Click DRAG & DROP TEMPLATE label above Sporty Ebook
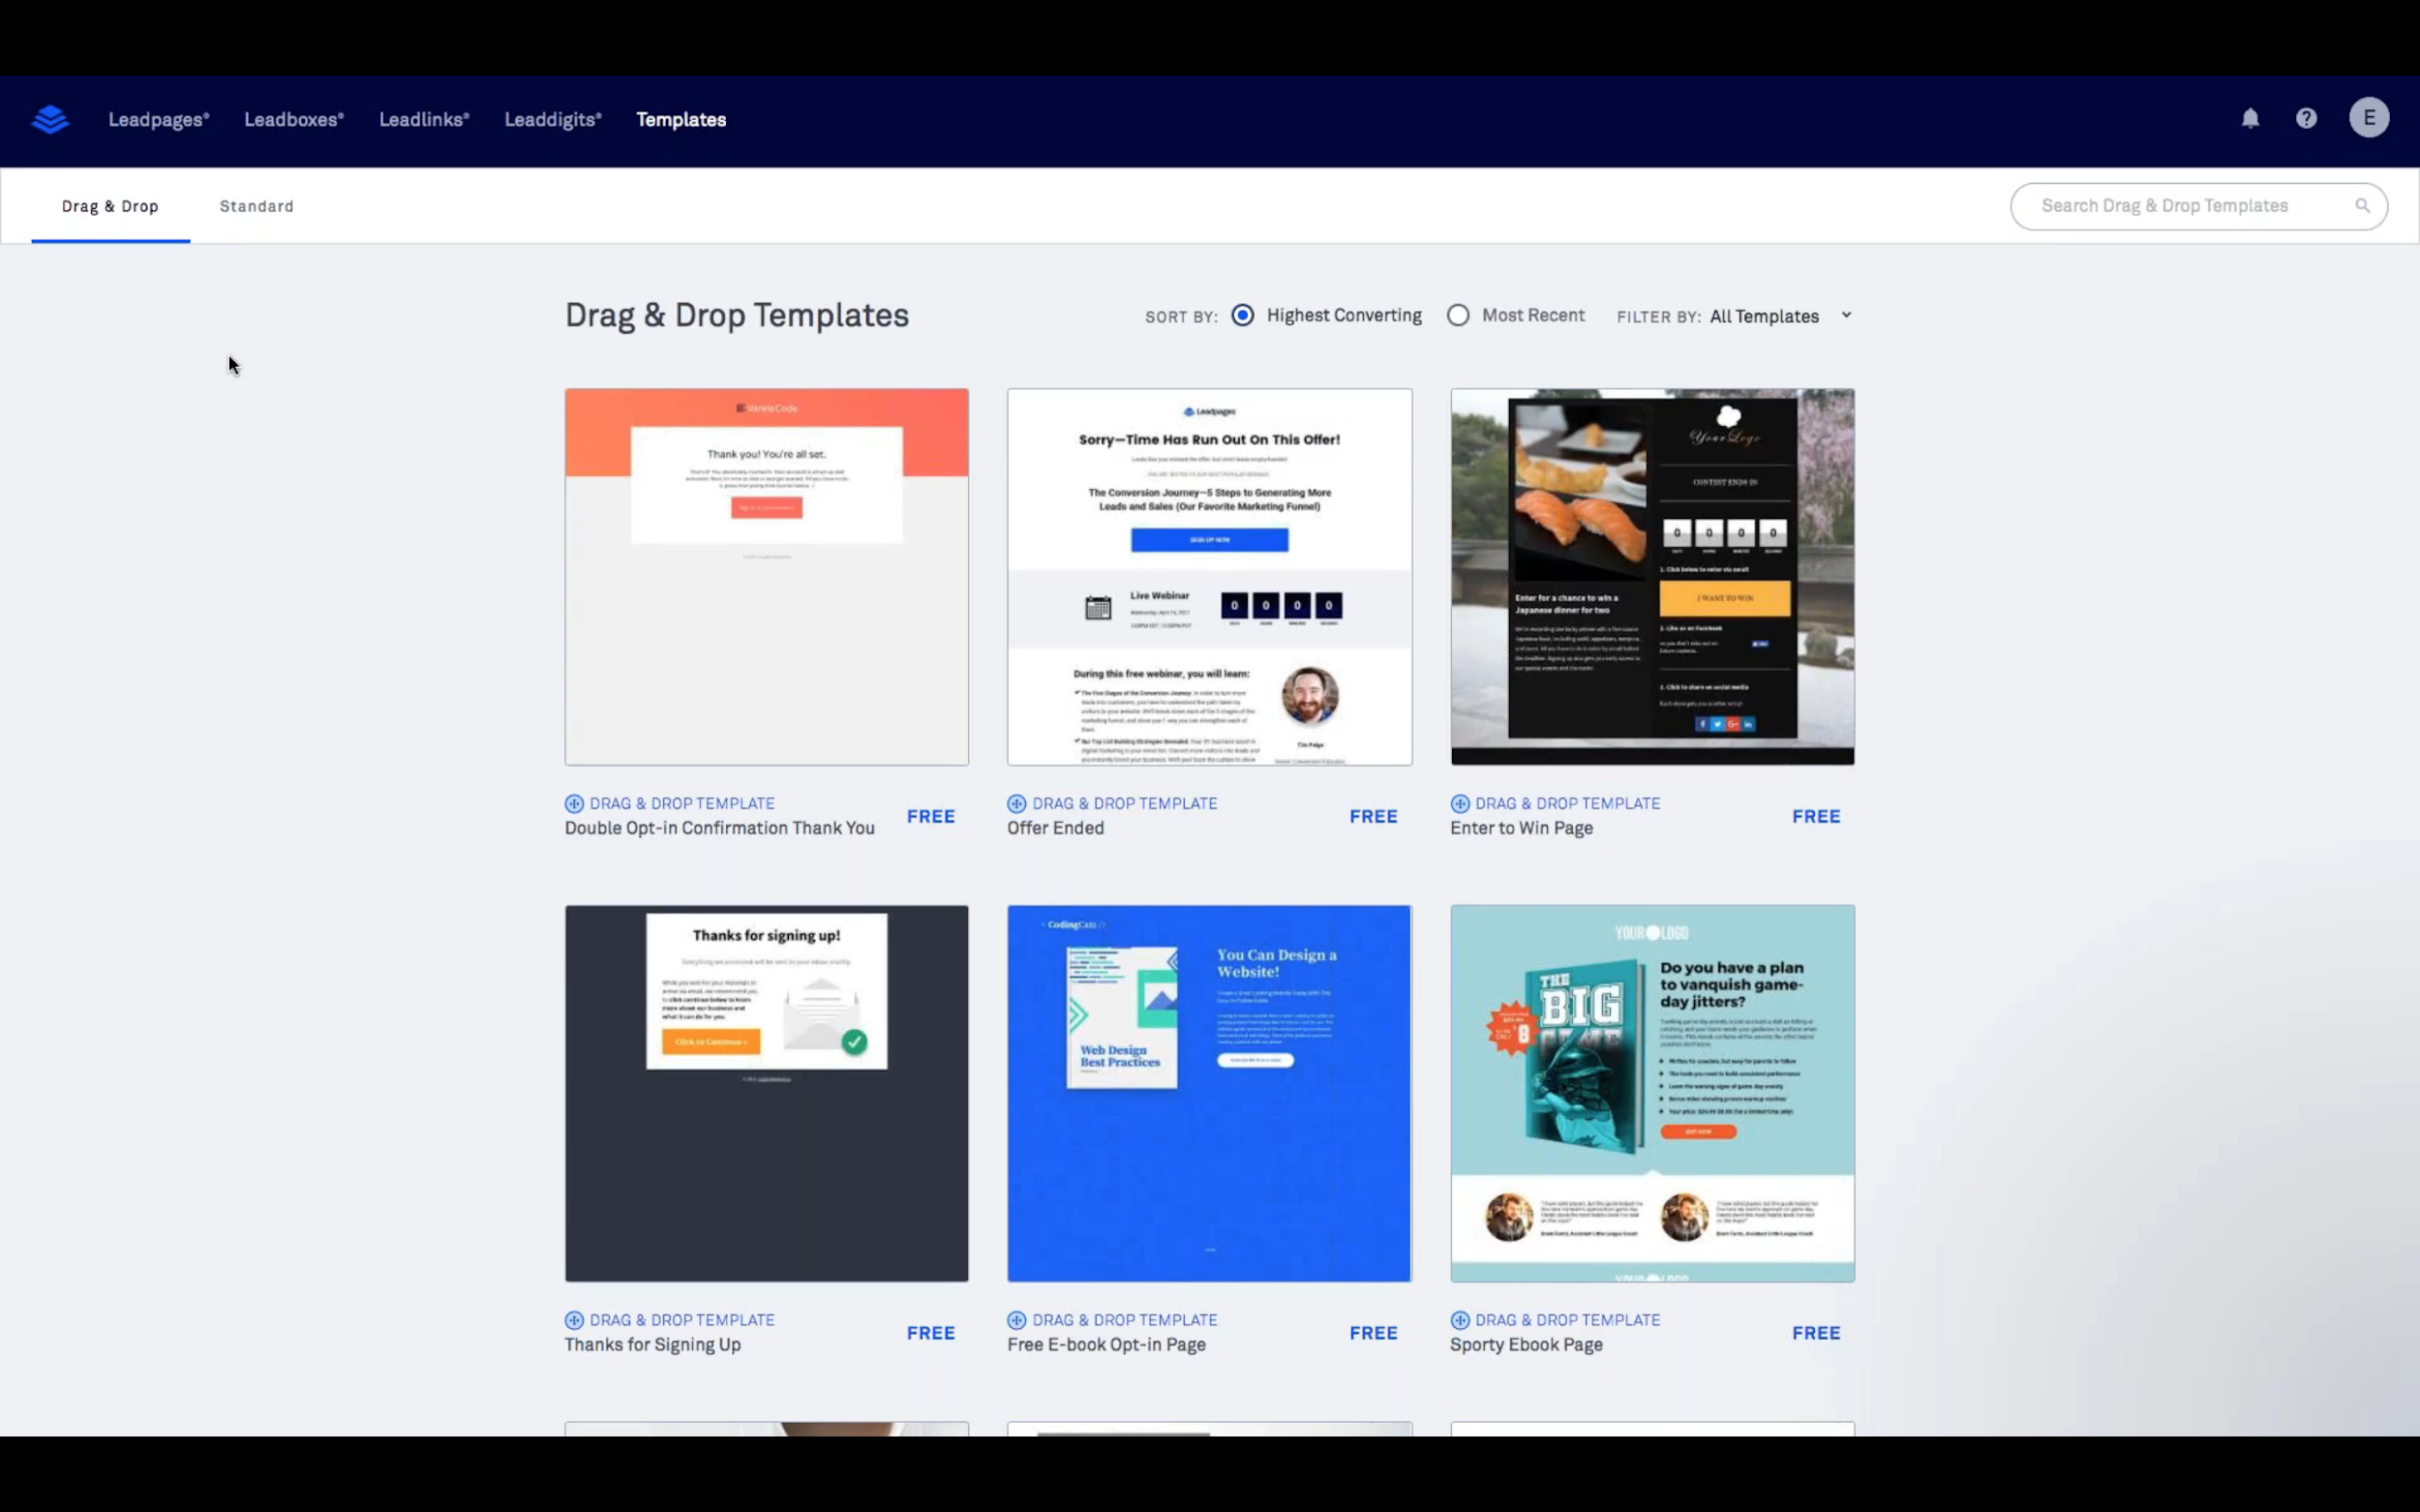Image resolution: width=2420 pixels, height=1512 pixels. tap(1567, 1320)
